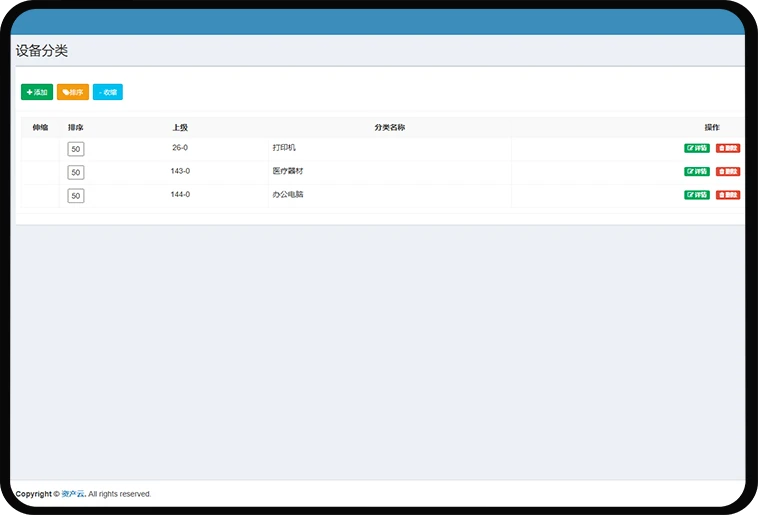Focus the sort order field for 医疗器材

tap(76, 172)
